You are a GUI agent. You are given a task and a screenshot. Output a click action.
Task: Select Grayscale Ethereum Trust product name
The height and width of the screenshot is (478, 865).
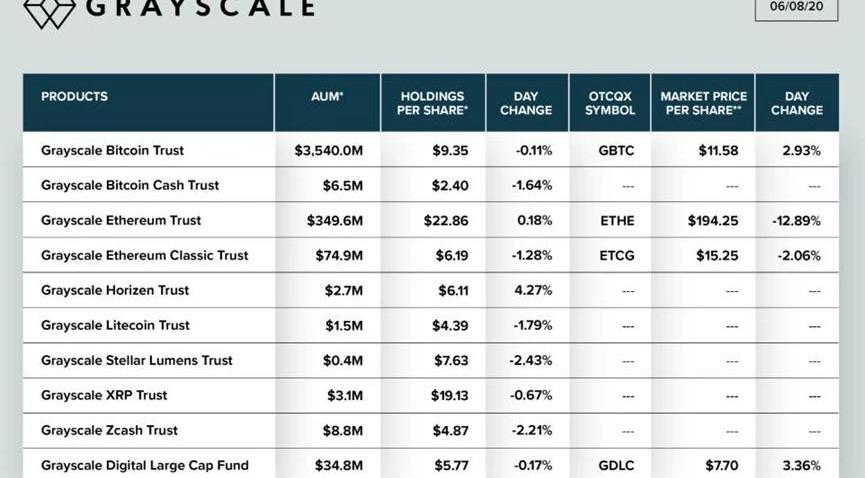pos(121,220)
